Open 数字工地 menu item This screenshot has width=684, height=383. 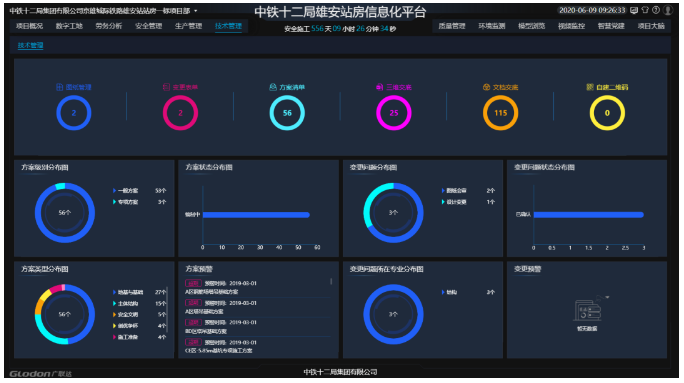(x=69, y=26)
